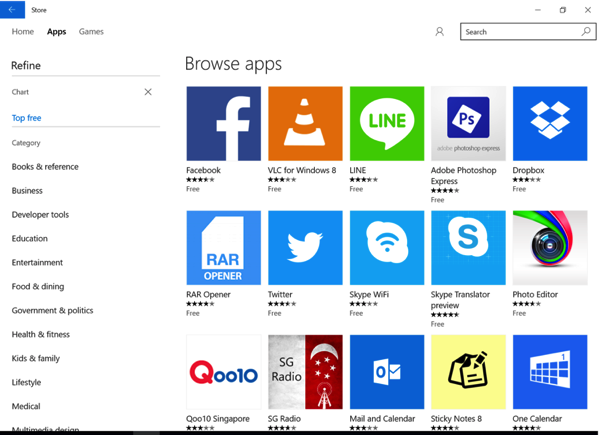599x435 pixels.
Task: Filter by Business category
Action: 27,191
